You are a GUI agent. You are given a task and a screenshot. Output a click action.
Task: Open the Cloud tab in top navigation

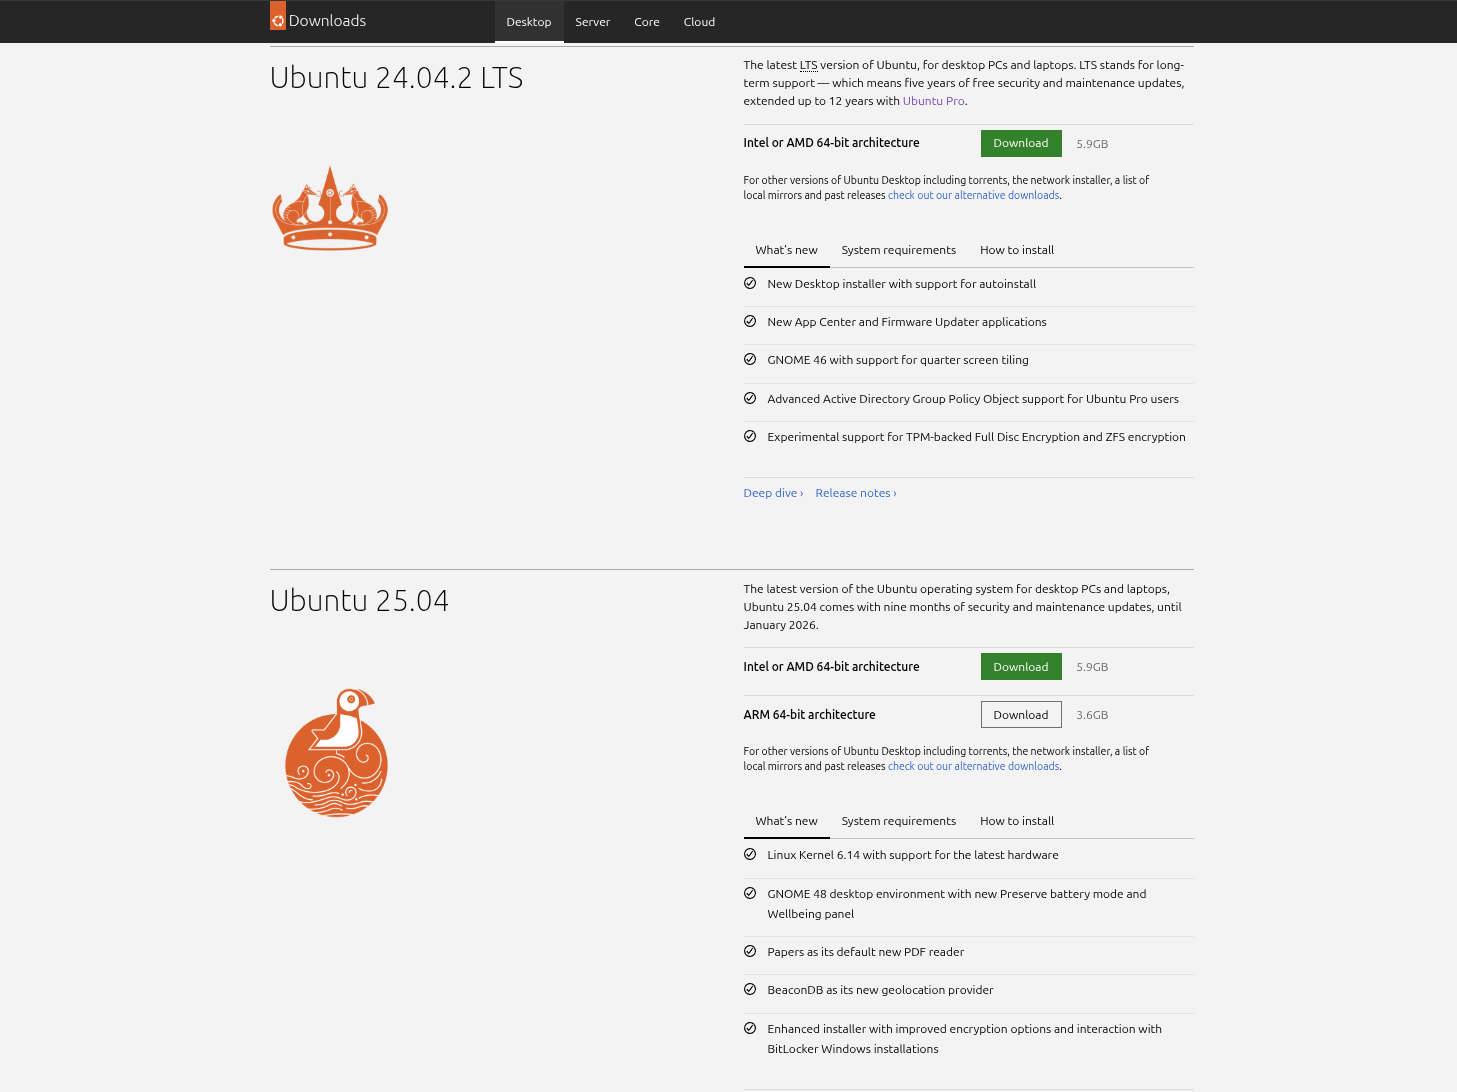(699, 22)
